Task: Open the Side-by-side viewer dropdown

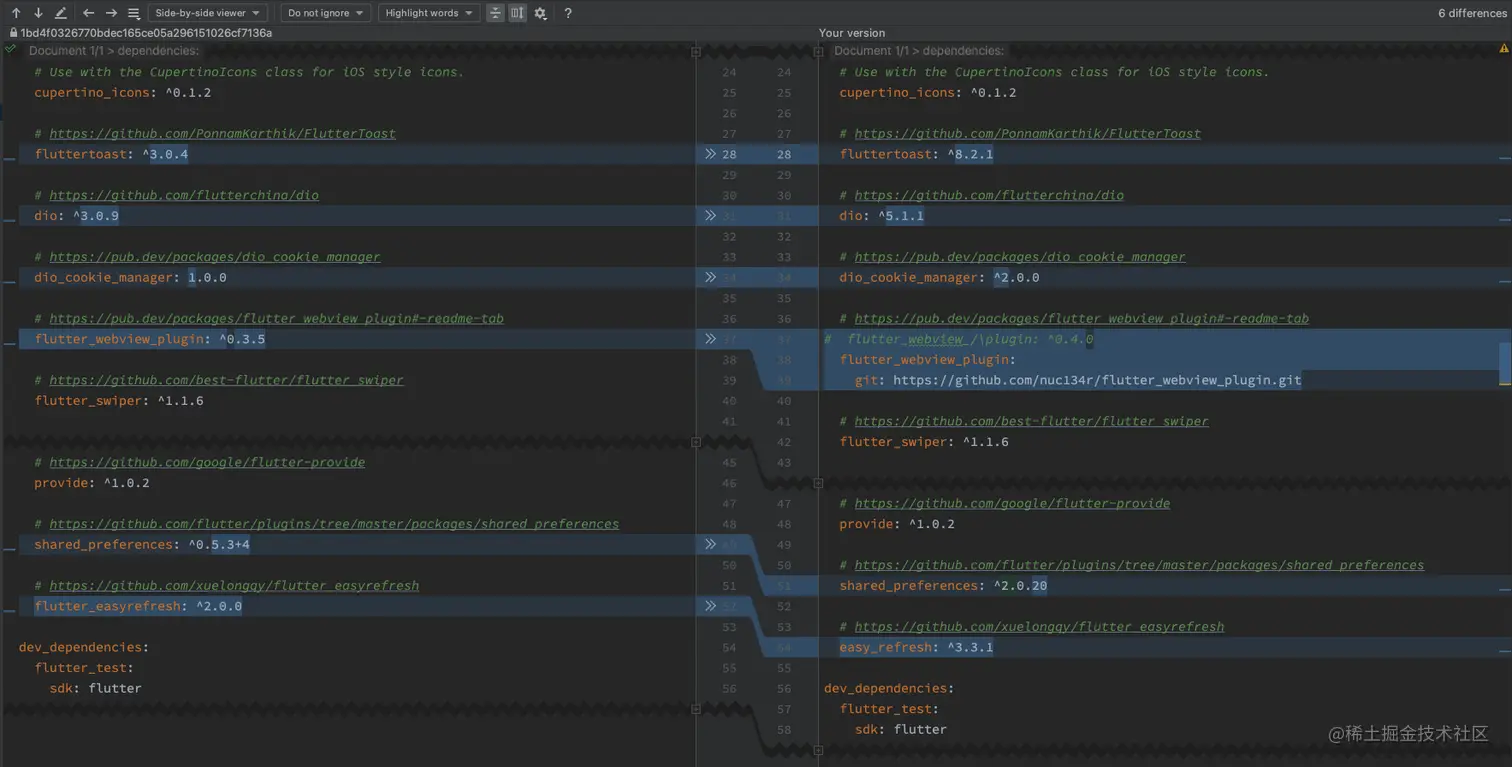Action: coord(207,13)
